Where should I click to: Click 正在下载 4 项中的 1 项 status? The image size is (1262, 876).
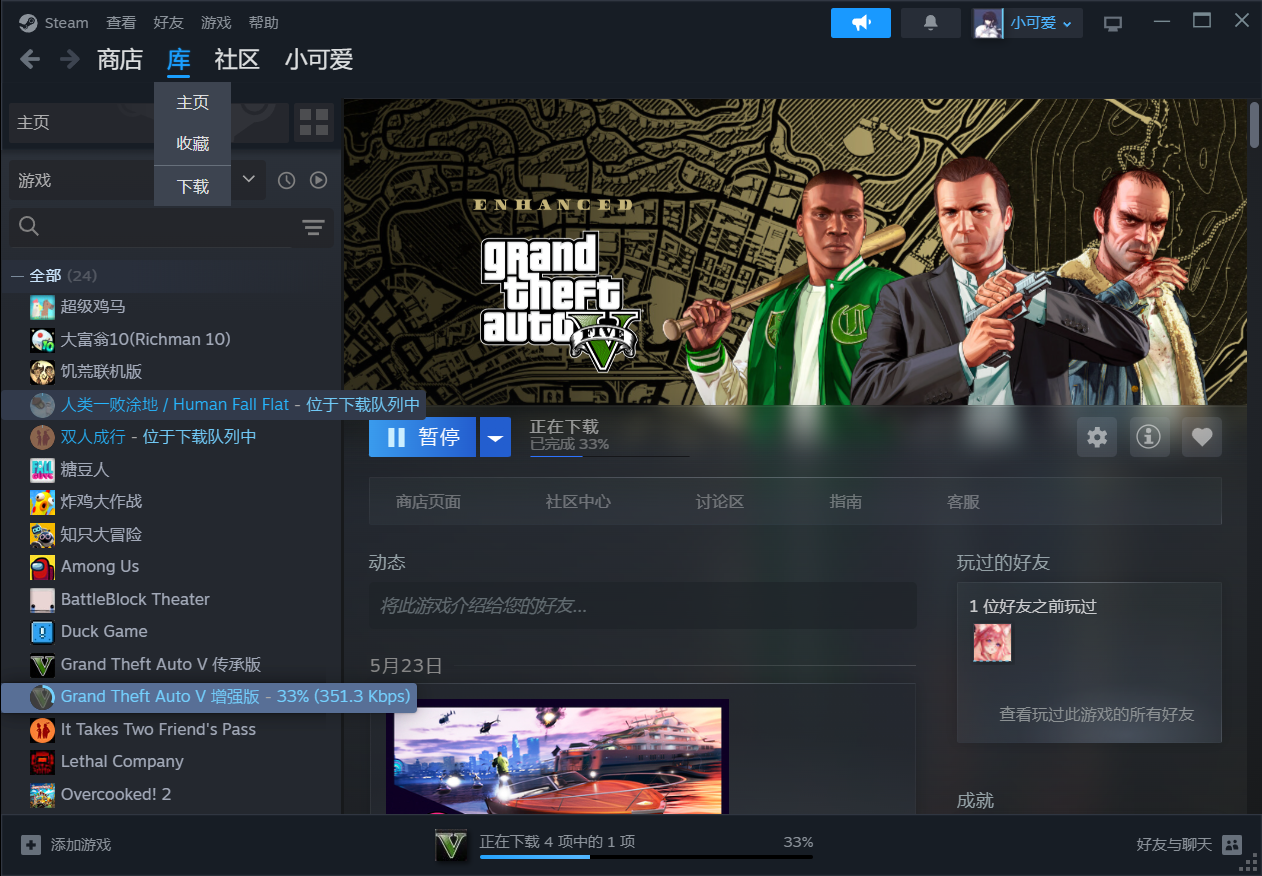[557, 842]
